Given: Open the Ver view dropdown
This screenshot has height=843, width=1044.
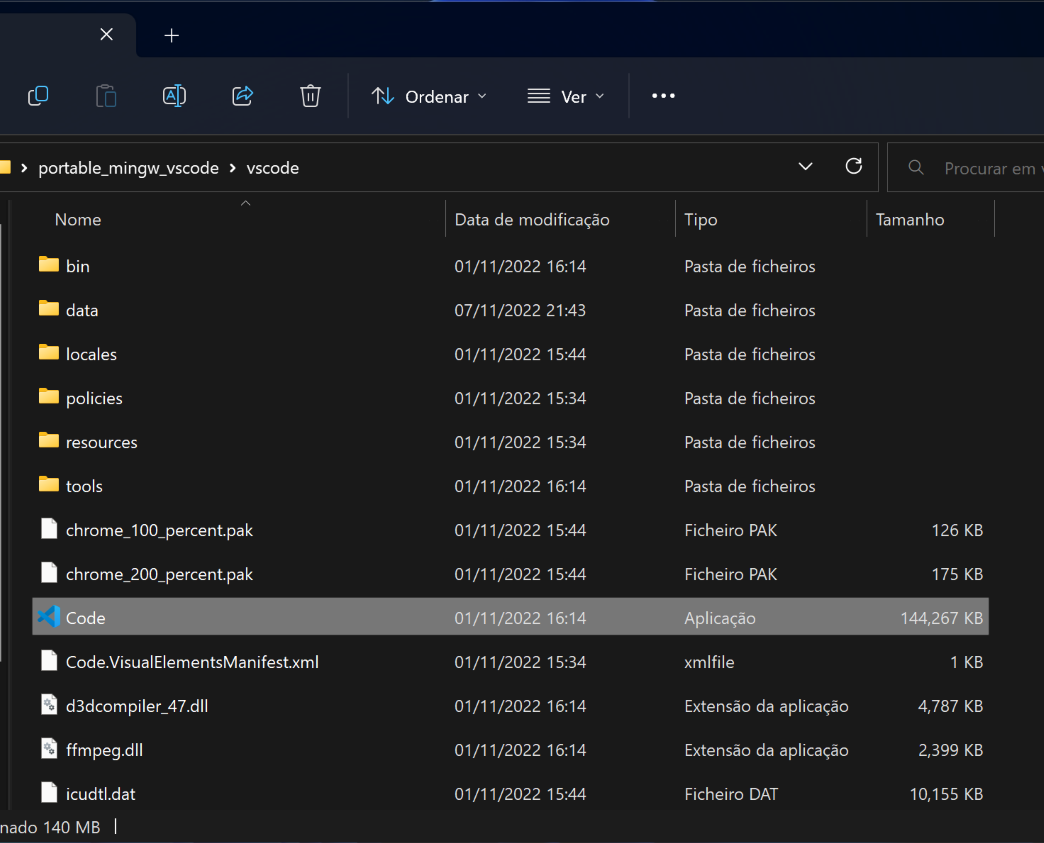Looking at the screenshot, I should 566,96.
